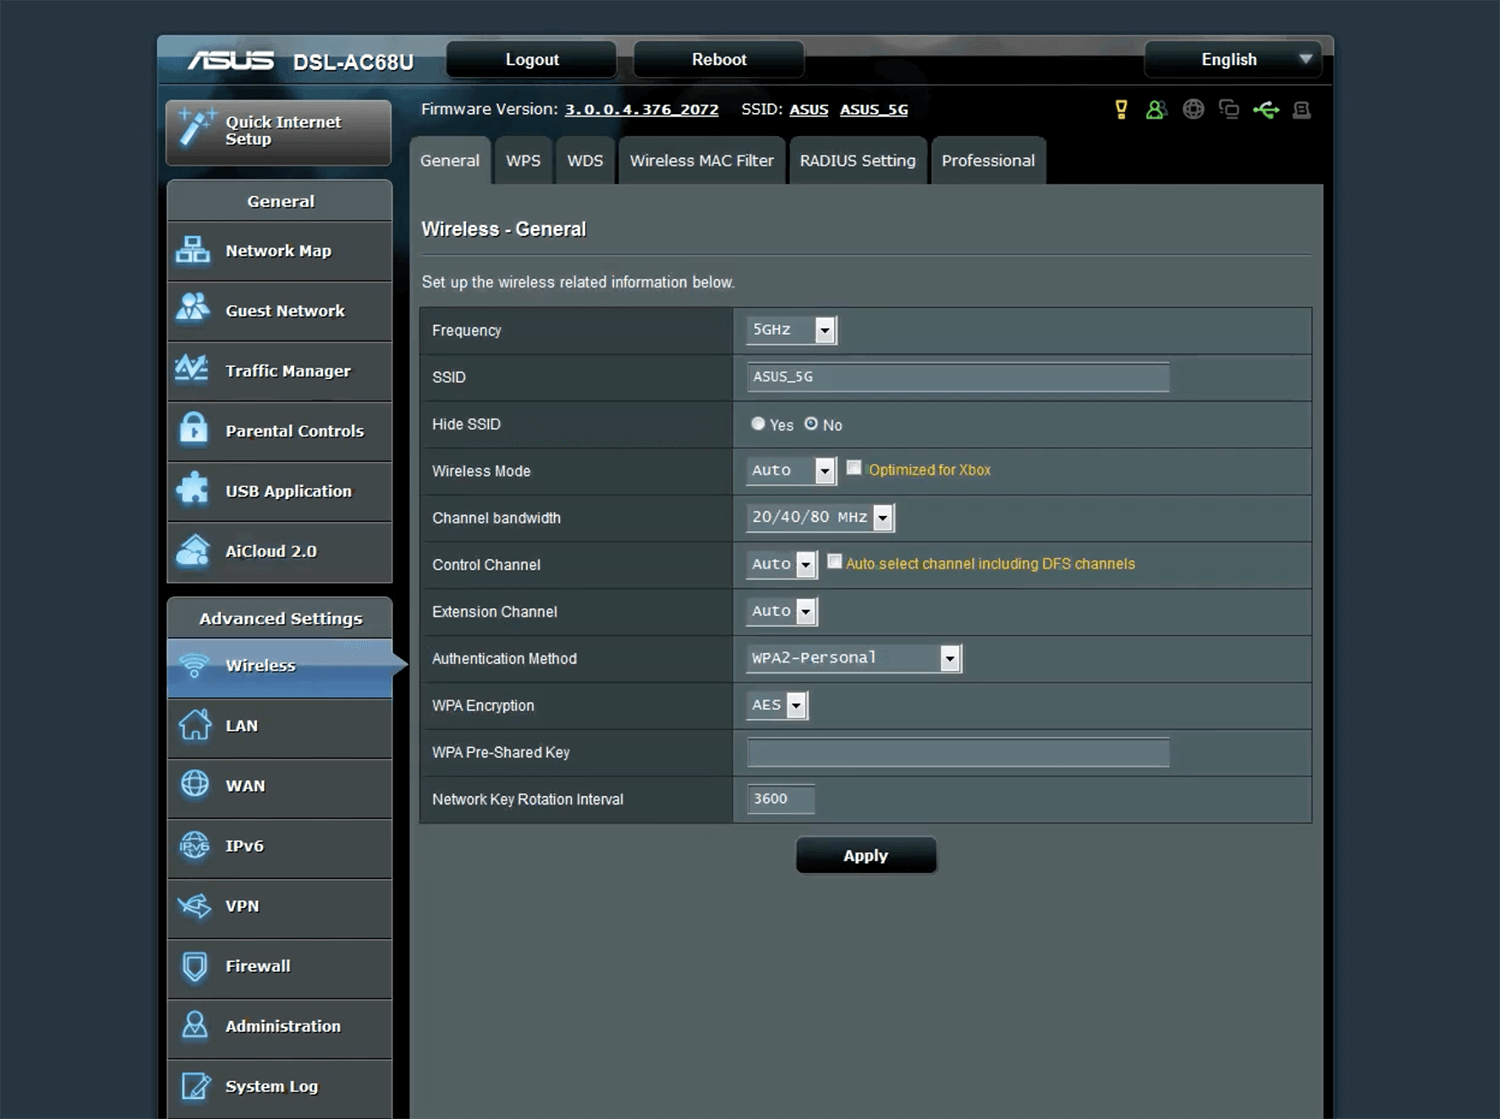Check auto select channel including DFS channels
This screenshot has height=1119, width=1500.
[x=835, y=562]
